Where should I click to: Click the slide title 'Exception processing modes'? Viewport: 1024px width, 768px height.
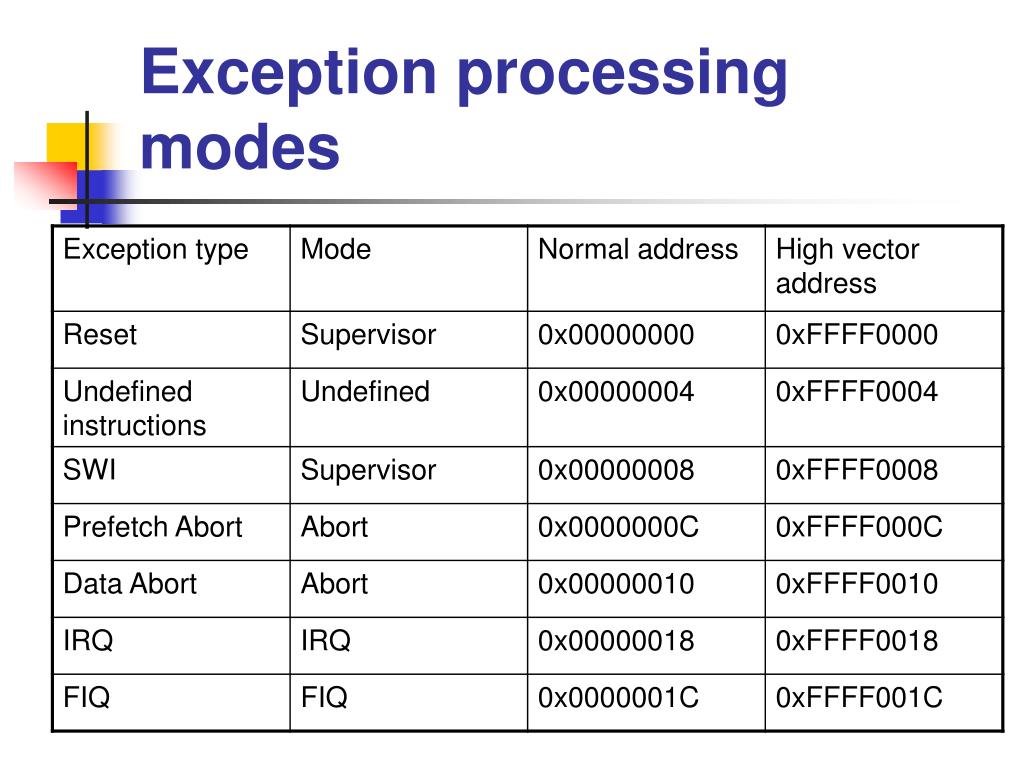464,108
